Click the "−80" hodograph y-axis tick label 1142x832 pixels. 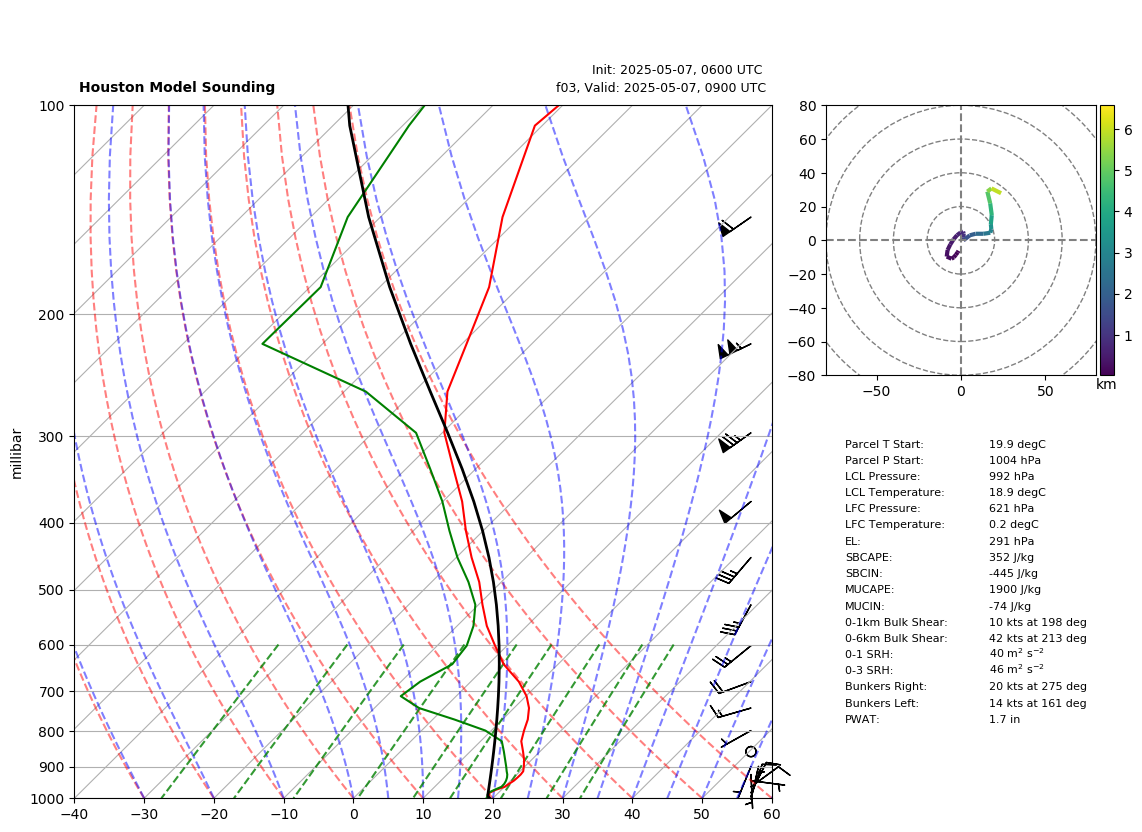[805, 376]
